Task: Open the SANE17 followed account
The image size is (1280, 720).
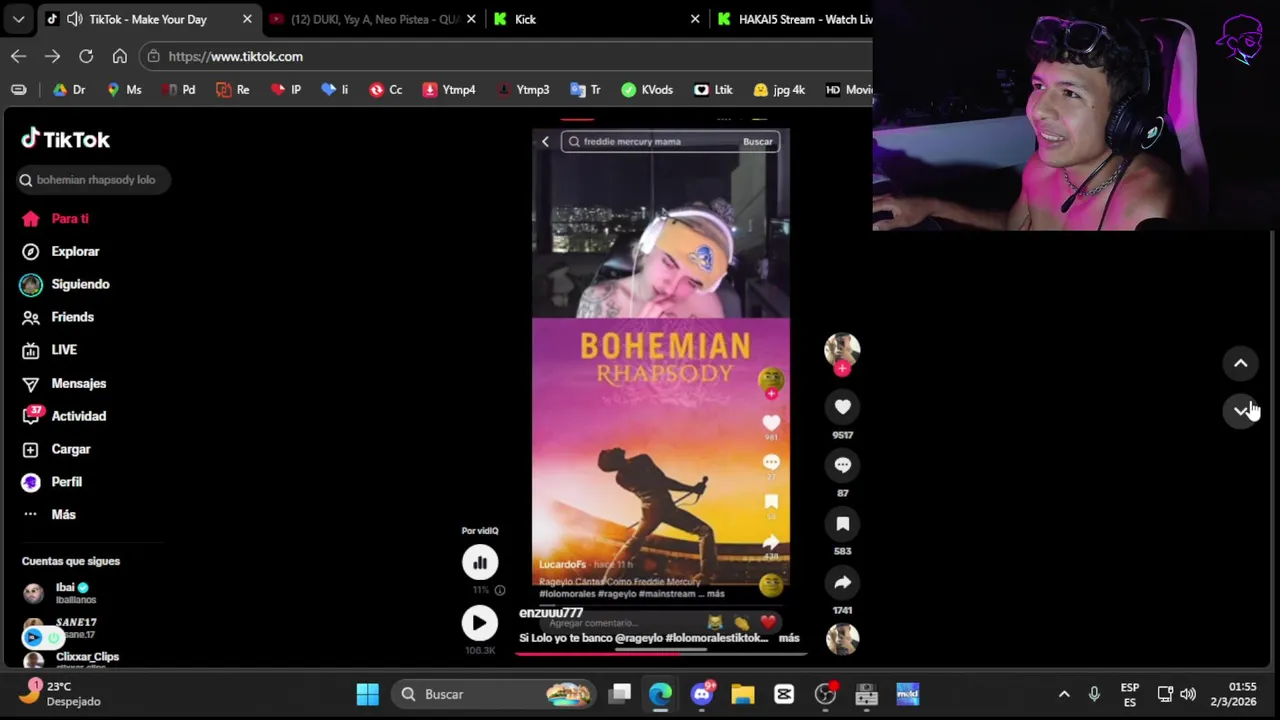Action: [60, 628]
